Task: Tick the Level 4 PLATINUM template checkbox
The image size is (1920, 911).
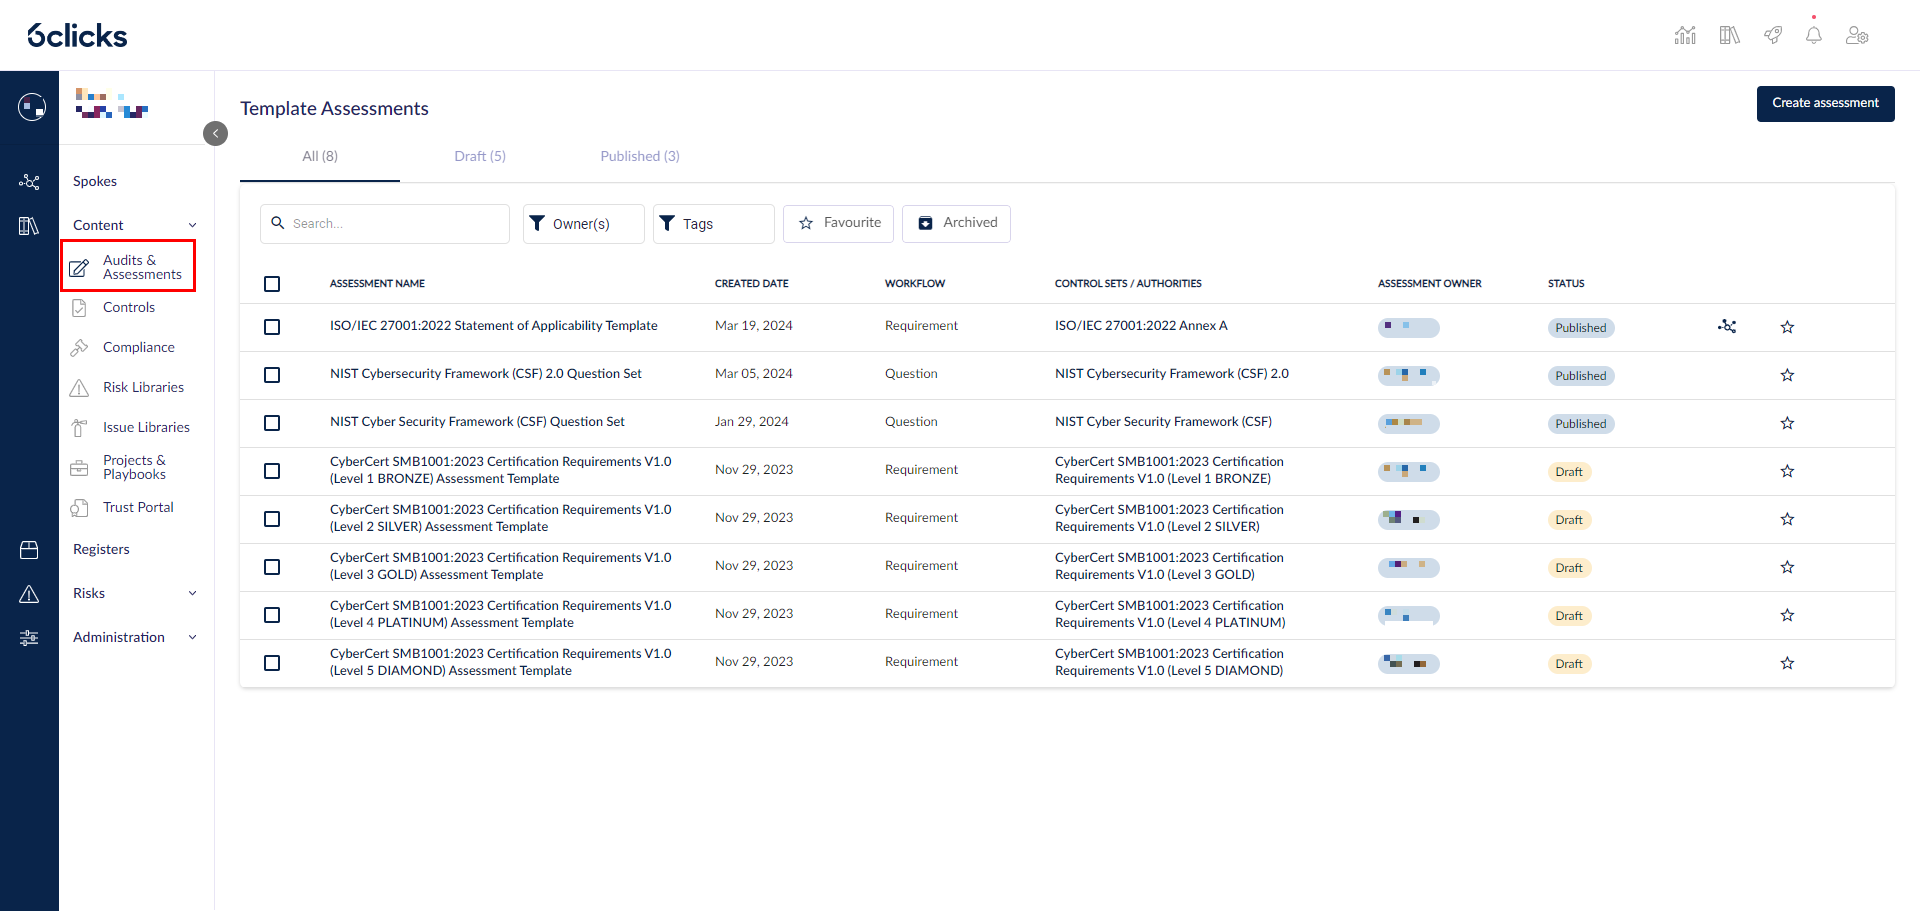Action: 272,615
